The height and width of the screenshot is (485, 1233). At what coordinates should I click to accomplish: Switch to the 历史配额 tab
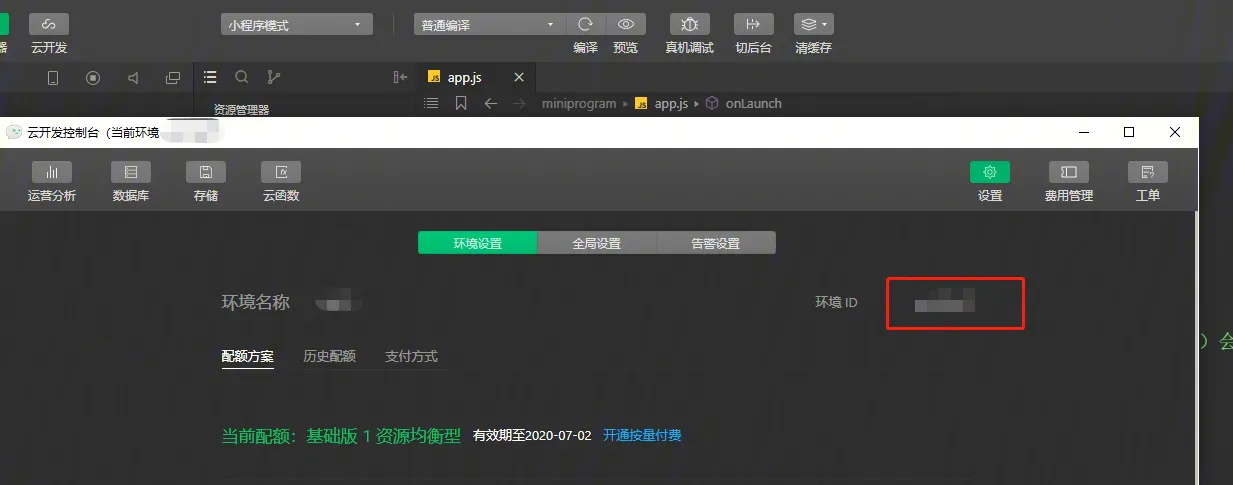329,357
